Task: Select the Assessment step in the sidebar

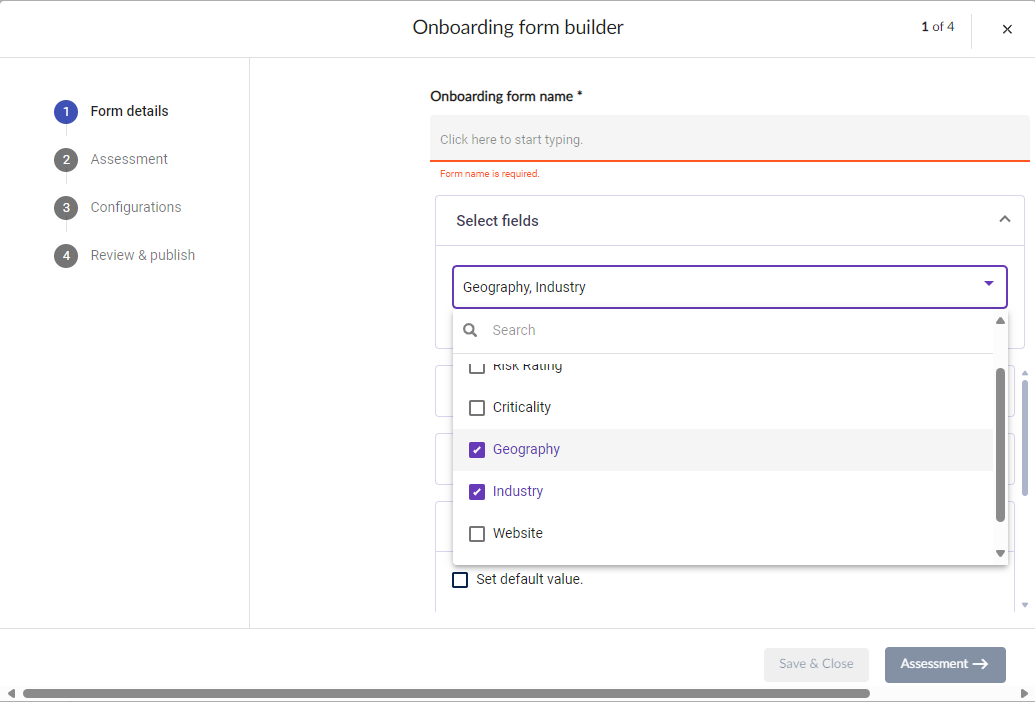Action: pos(128,159)
